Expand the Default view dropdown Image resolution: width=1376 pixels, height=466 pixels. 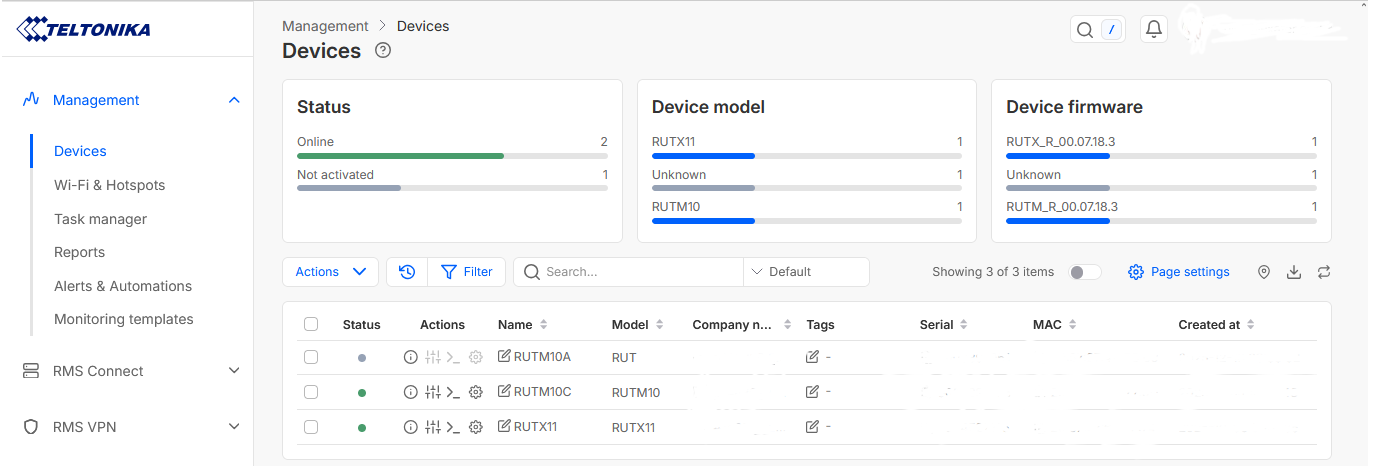(x=806, y=272)
